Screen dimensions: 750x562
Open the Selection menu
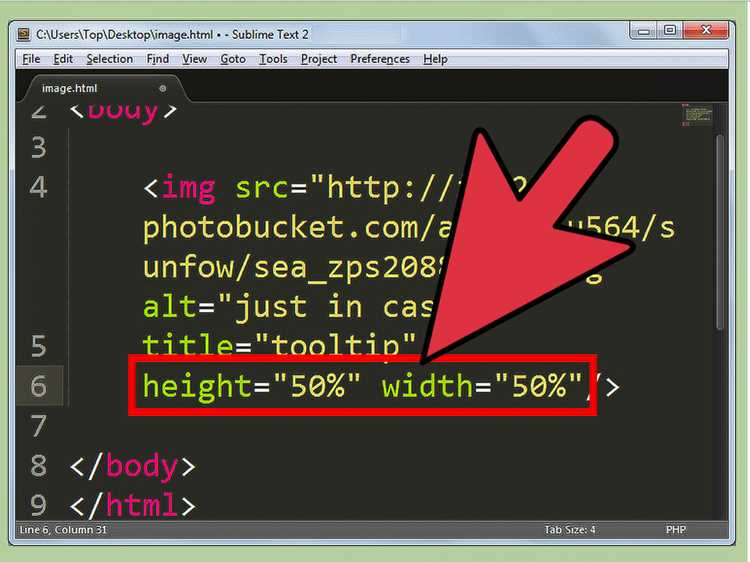110,59
